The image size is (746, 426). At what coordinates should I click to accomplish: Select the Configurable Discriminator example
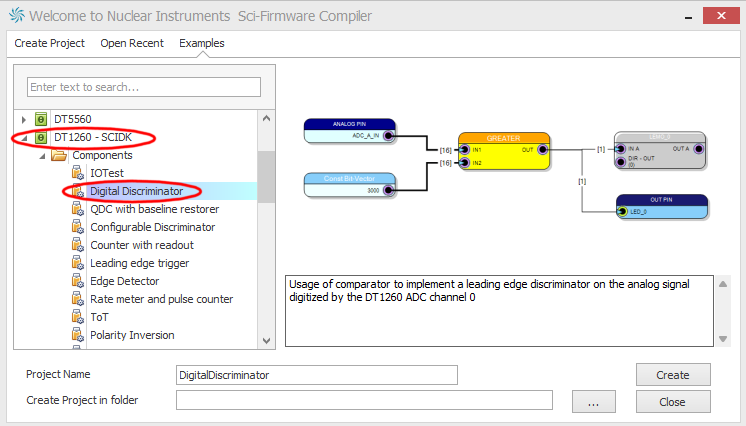pyautogui.click(x=153, y=228)
